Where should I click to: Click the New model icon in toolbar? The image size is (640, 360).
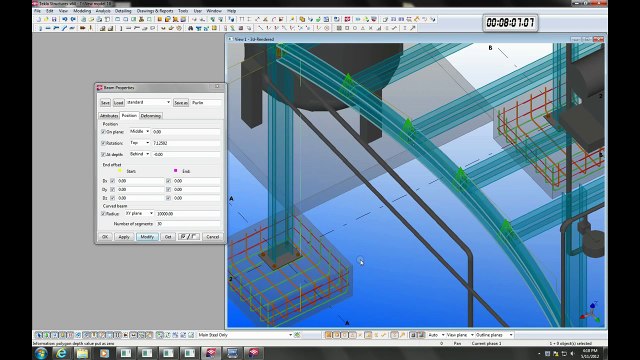(38, 19)
